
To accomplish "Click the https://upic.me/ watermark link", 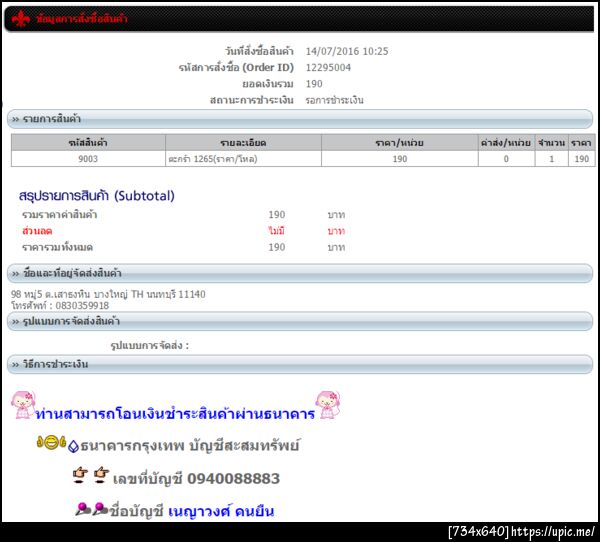I will tap(553, 531).
